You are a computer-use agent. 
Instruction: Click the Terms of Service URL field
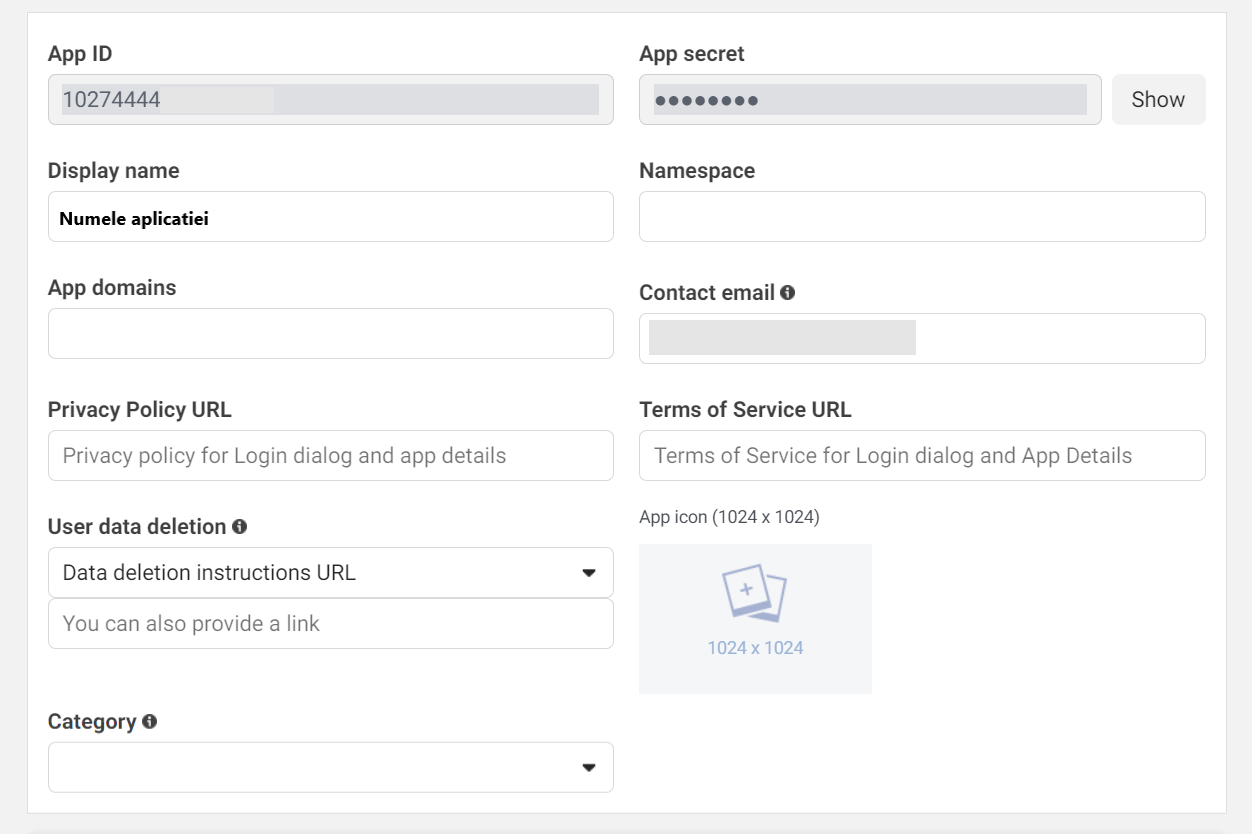coord(921,456)
